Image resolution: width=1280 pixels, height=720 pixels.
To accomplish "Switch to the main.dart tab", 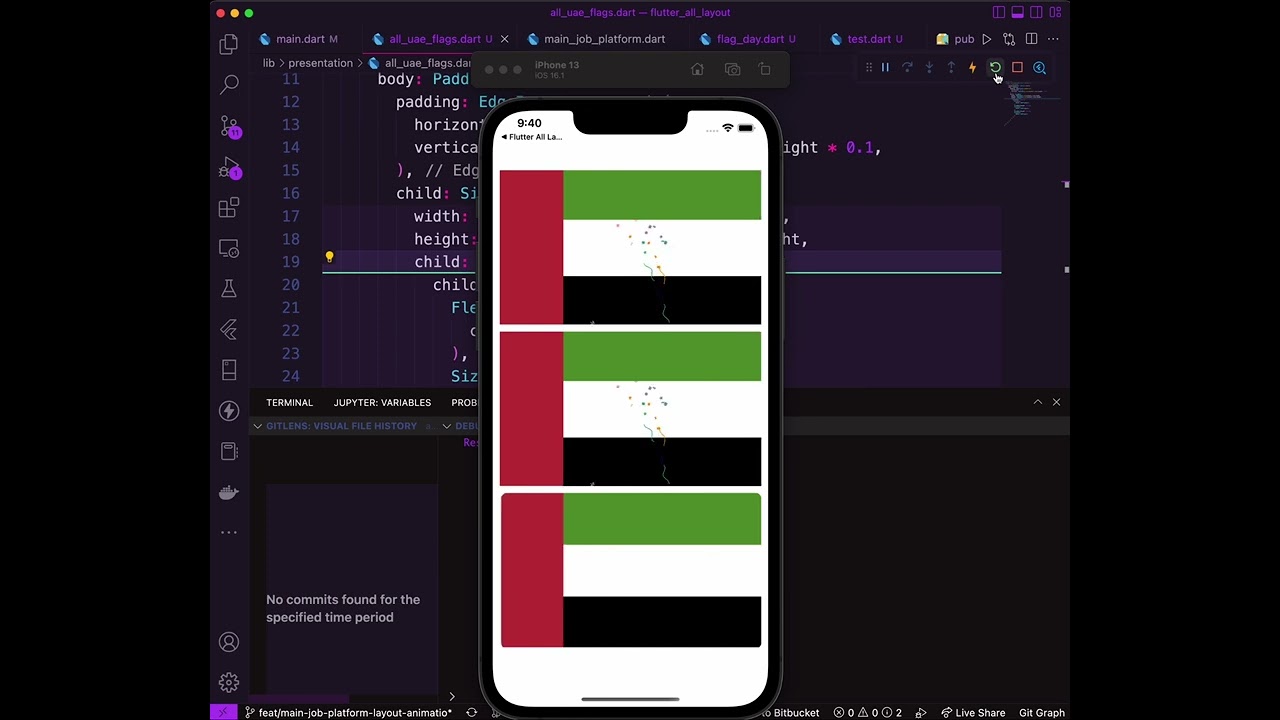I will 300,39.
